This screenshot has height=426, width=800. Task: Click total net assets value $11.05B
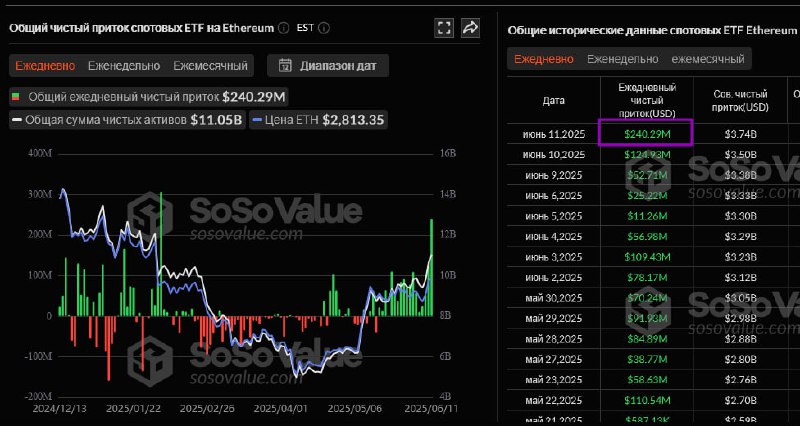pos(218,120)
